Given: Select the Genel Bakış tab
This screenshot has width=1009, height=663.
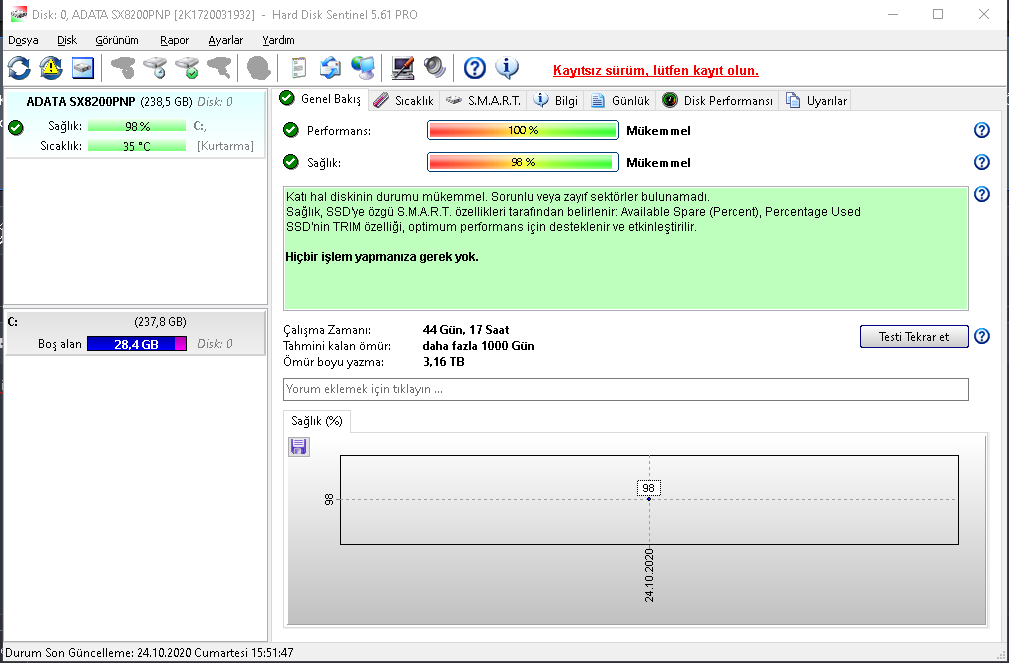Looking at the screenshot, I should pos(321,98).
